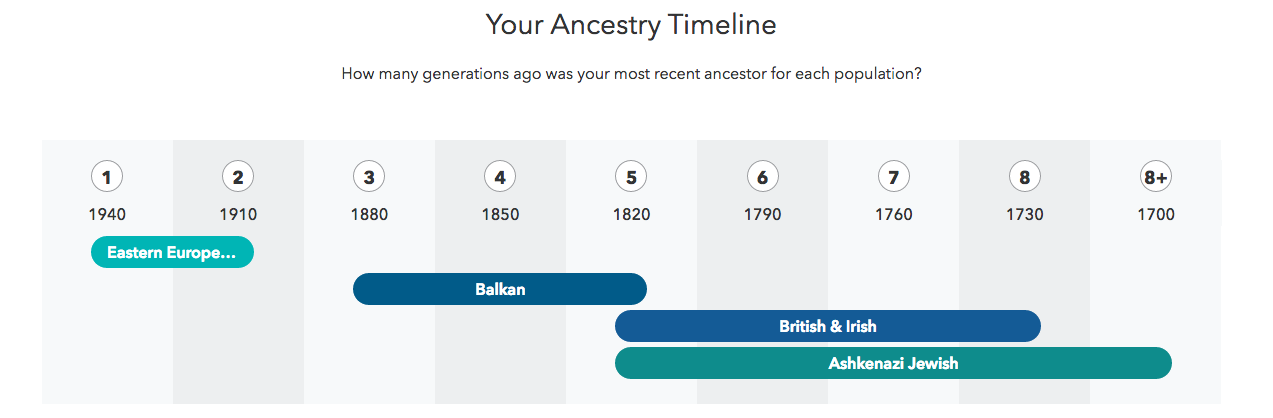1273x418 pixels.
Task: Click the generation 7 circle marker
Action: tap(893, 178)
